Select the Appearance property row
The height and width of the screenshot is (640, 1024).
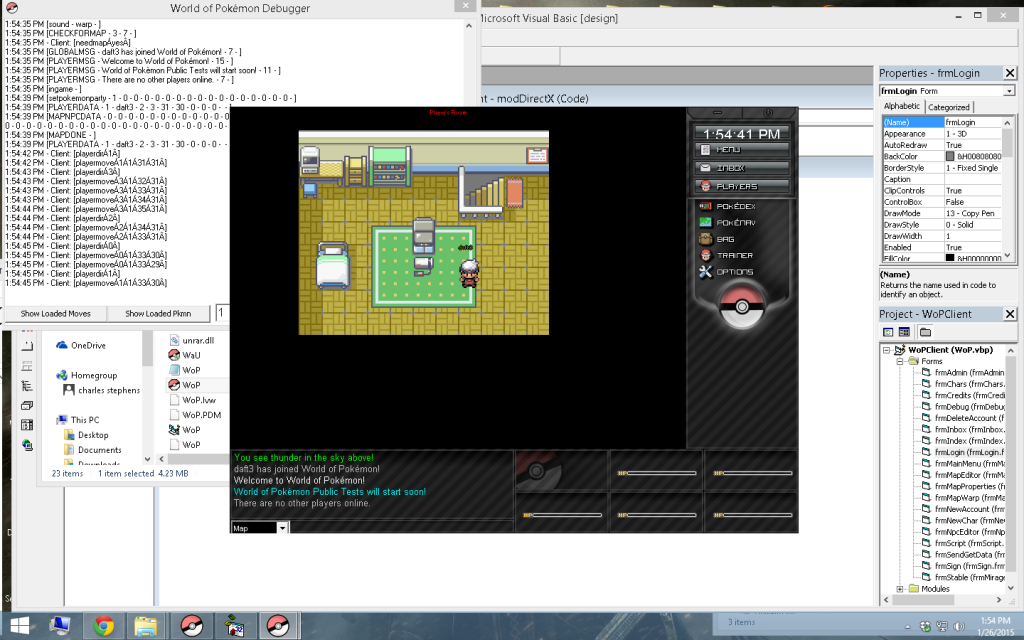(941, 134)
